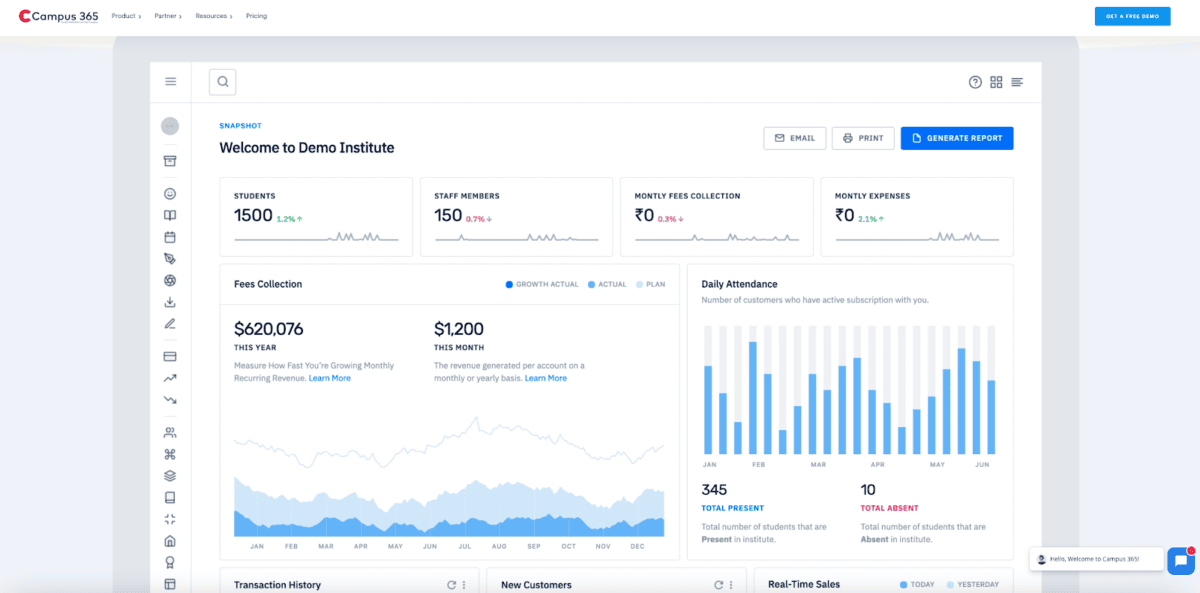Open the New Customers more options menu
Viewport: 1200px width, 593px height.
coord(731,585)
